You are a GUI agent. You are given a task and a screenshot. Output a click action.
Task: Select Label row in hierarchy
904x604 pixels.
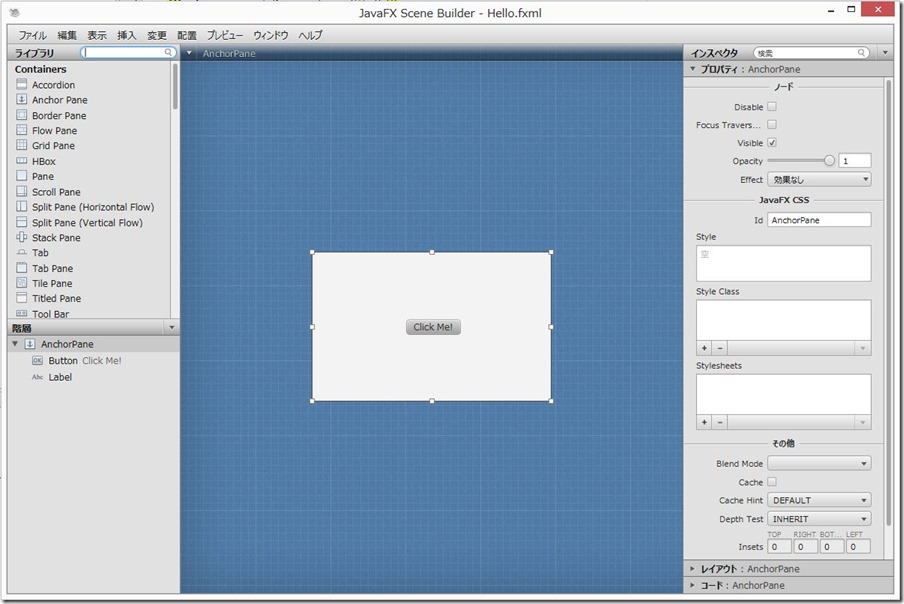93,377
